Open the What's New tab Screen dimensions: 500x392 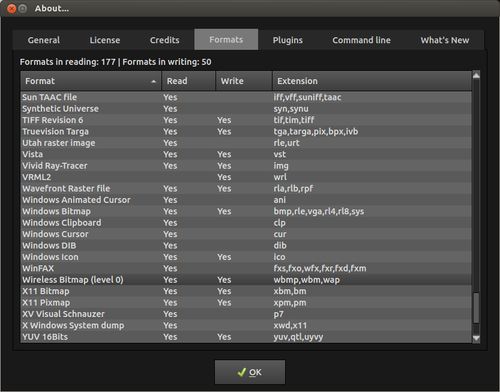pyautogui.click(x=445, y=40)
